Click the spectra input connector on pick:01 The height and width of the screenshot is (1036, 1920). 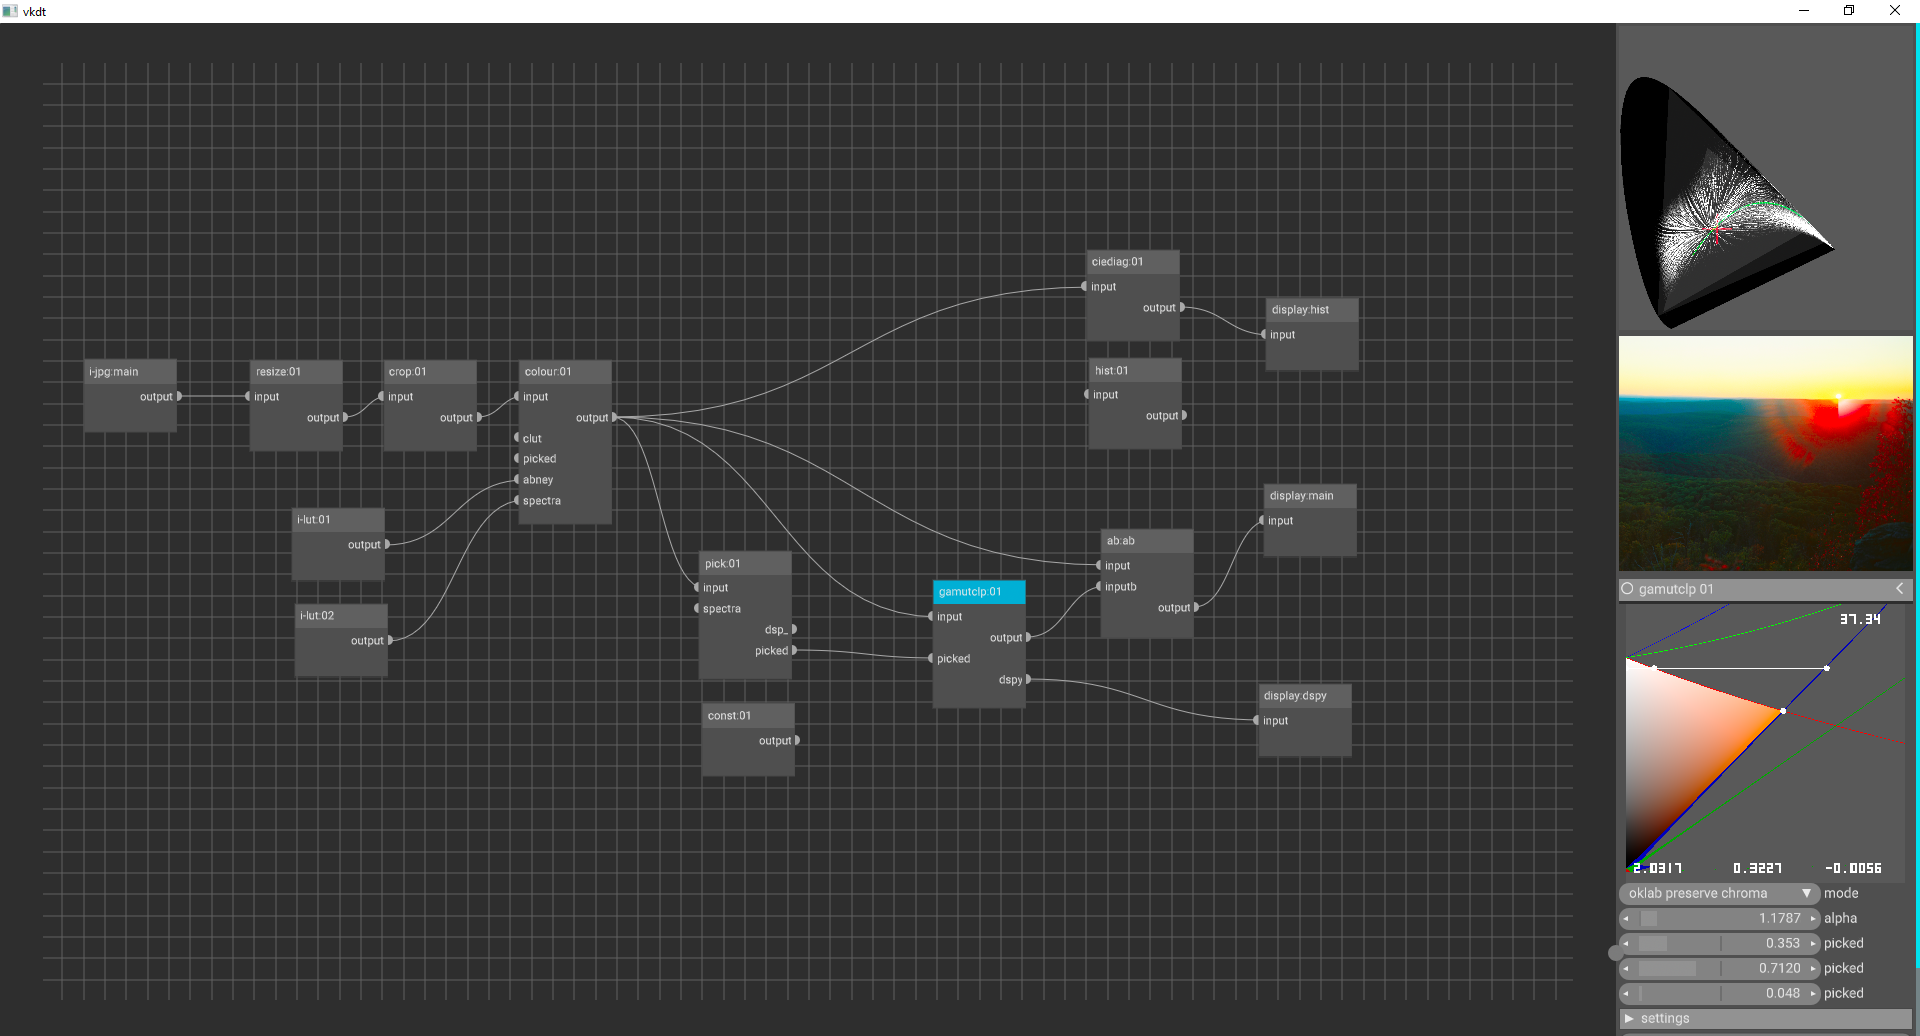[697, 609]
